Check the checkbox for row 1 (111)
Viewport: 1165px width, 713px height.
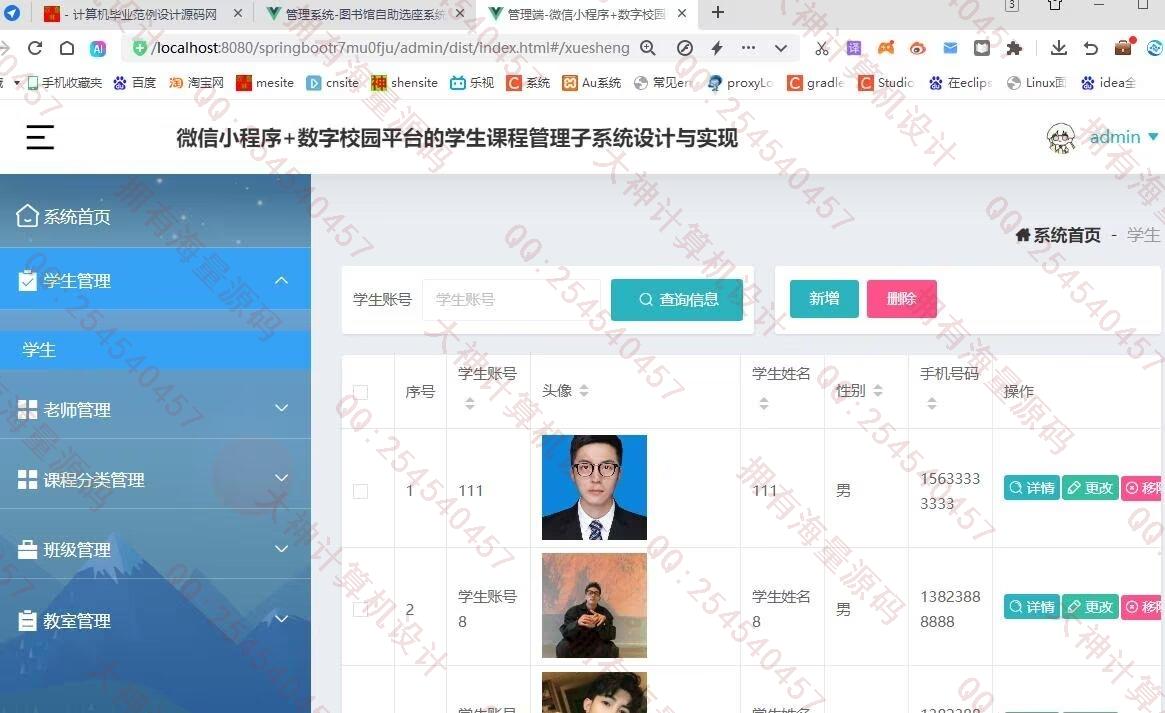360,491
